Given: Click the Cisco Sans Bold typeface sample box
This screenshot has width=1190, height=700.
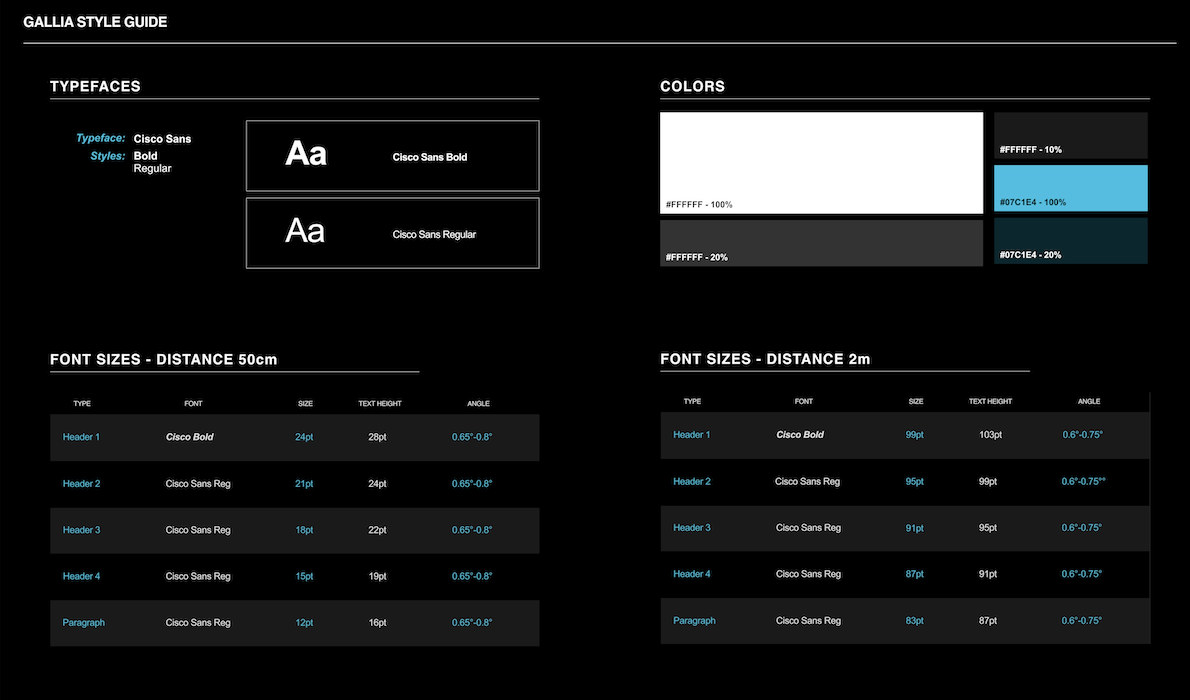Looking at the screenshot, I should pos(392,156).
